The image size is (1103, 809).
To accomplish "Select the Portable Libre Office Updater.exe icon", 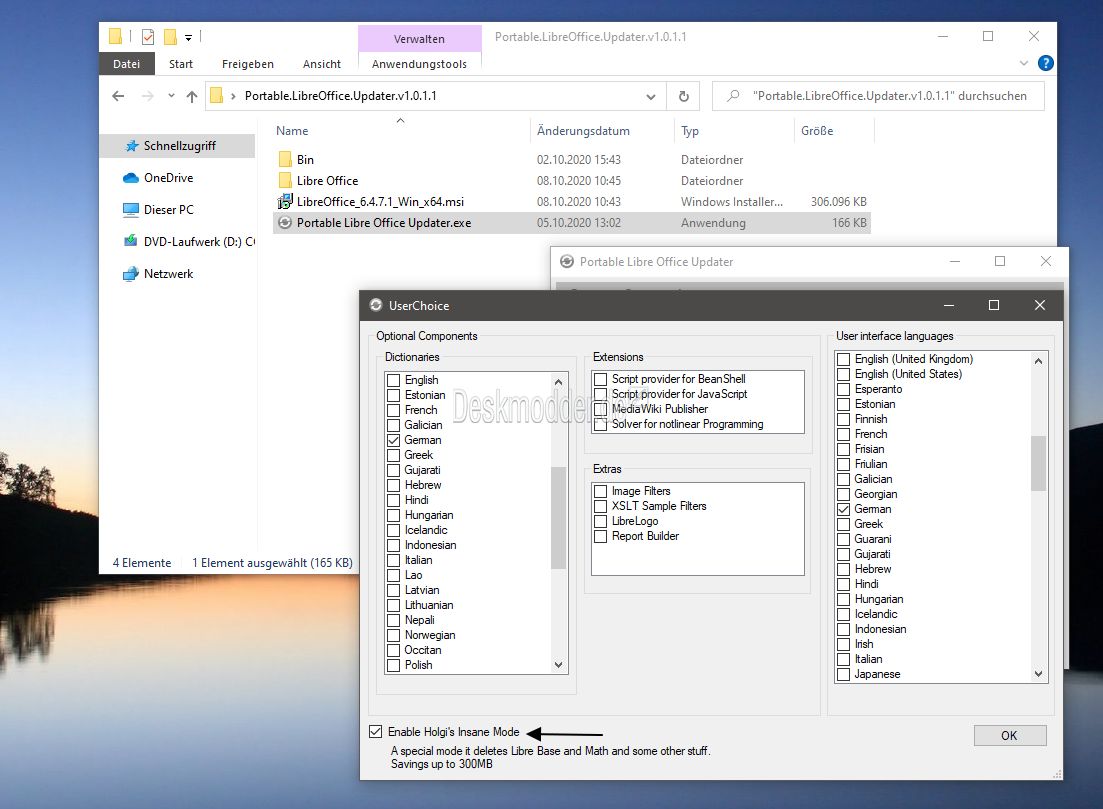I will tap(285, 223).
